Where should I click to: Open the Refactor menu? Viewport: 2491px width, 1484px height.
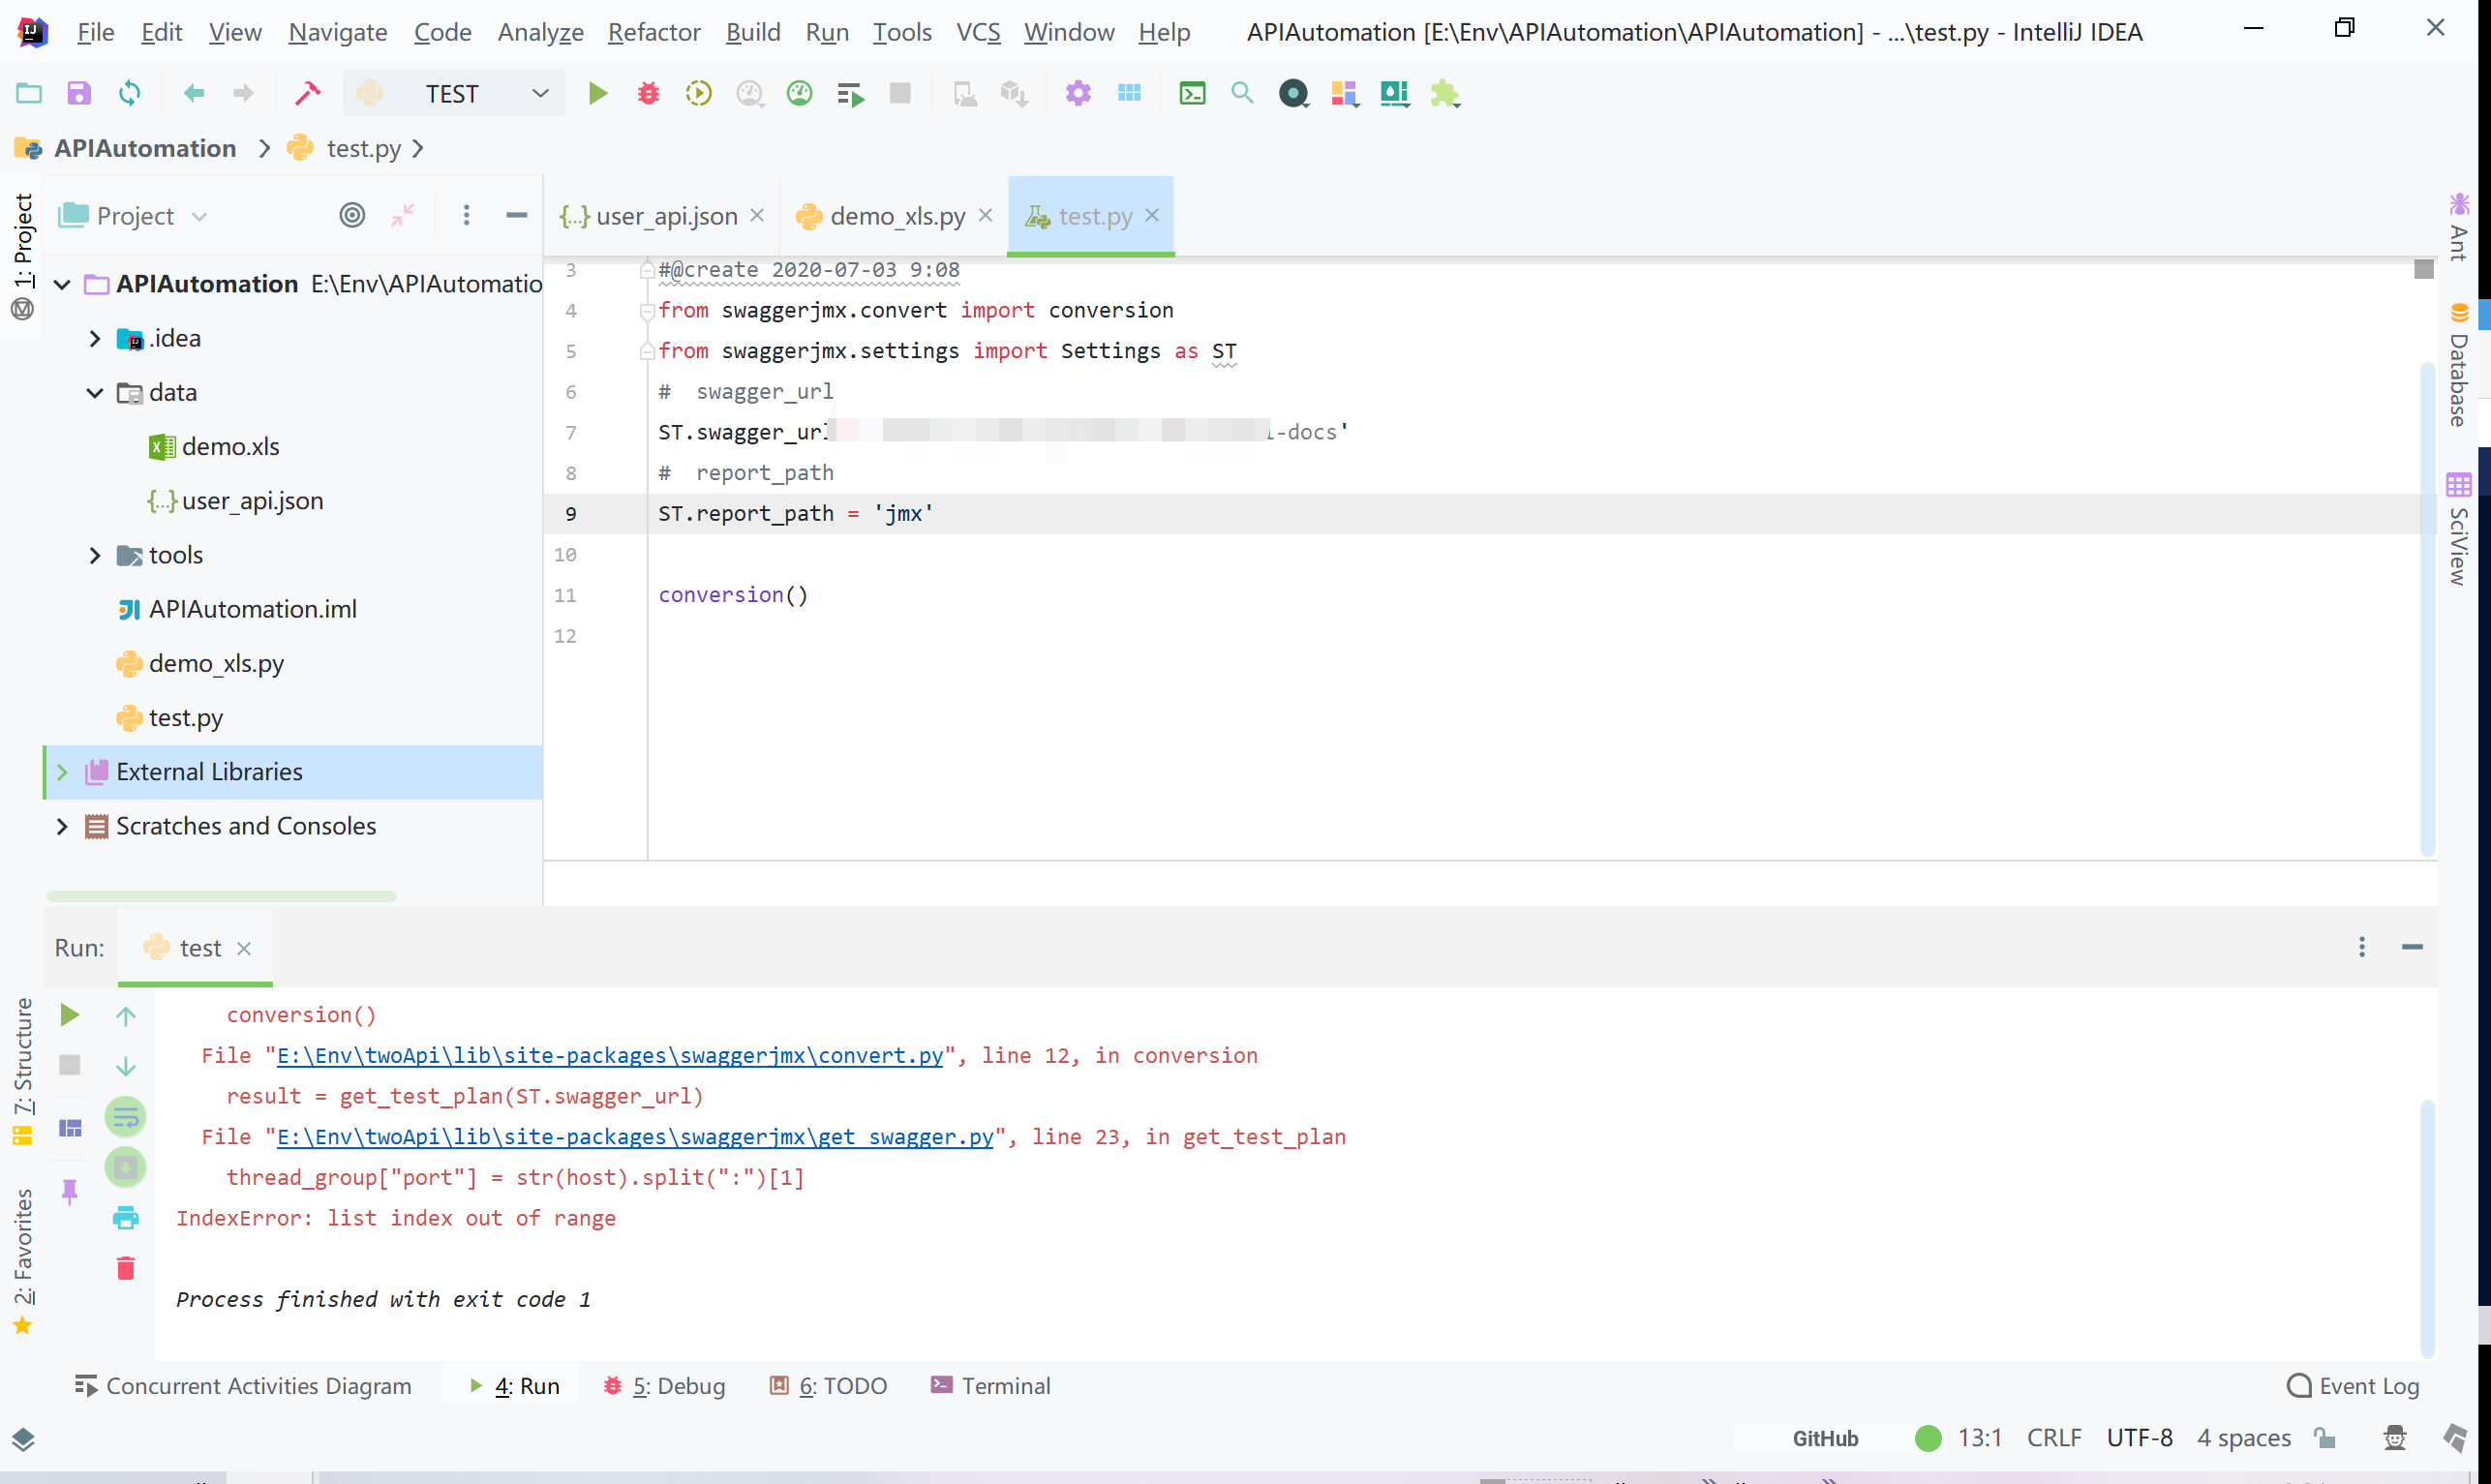(654, 32)
